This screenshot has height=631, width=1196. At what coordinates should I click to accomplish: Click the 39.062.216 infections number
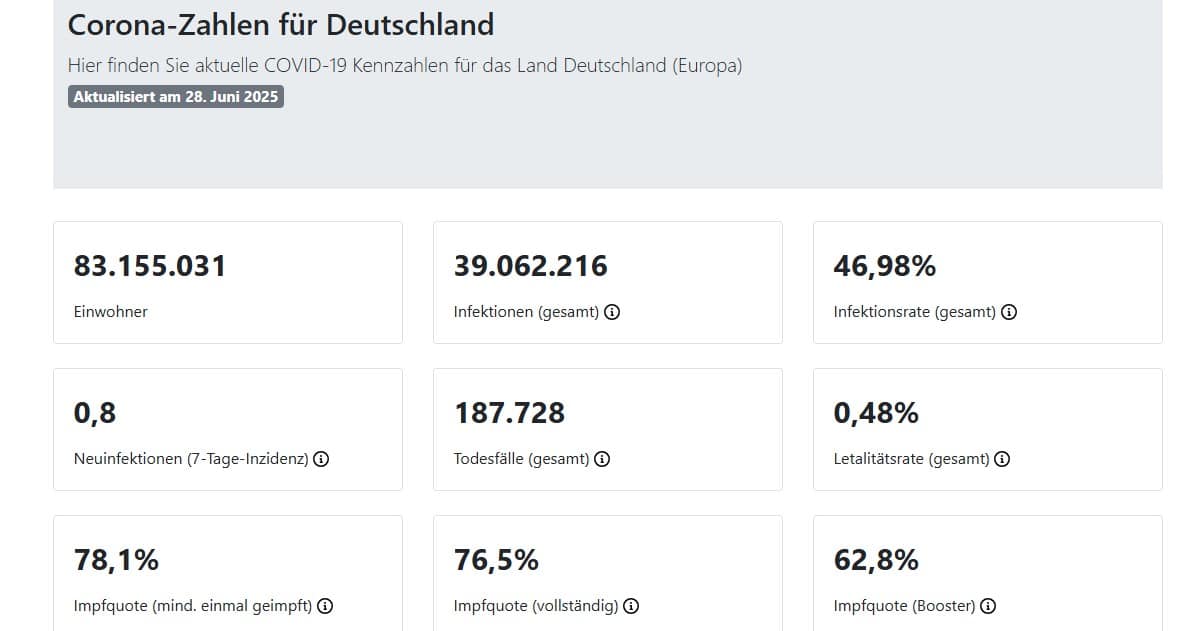point(531,266)
